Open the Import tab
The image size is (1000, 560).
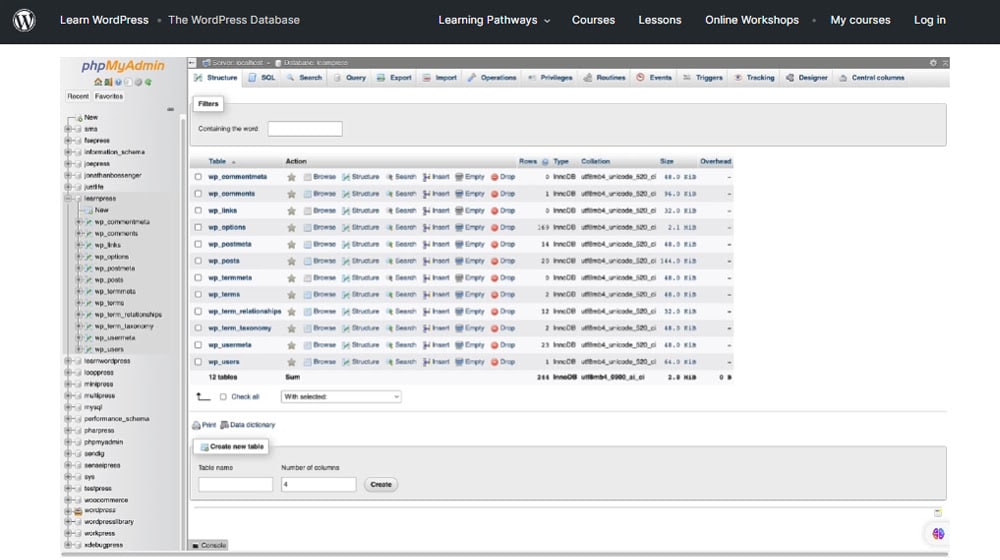(x=439, y=78)
